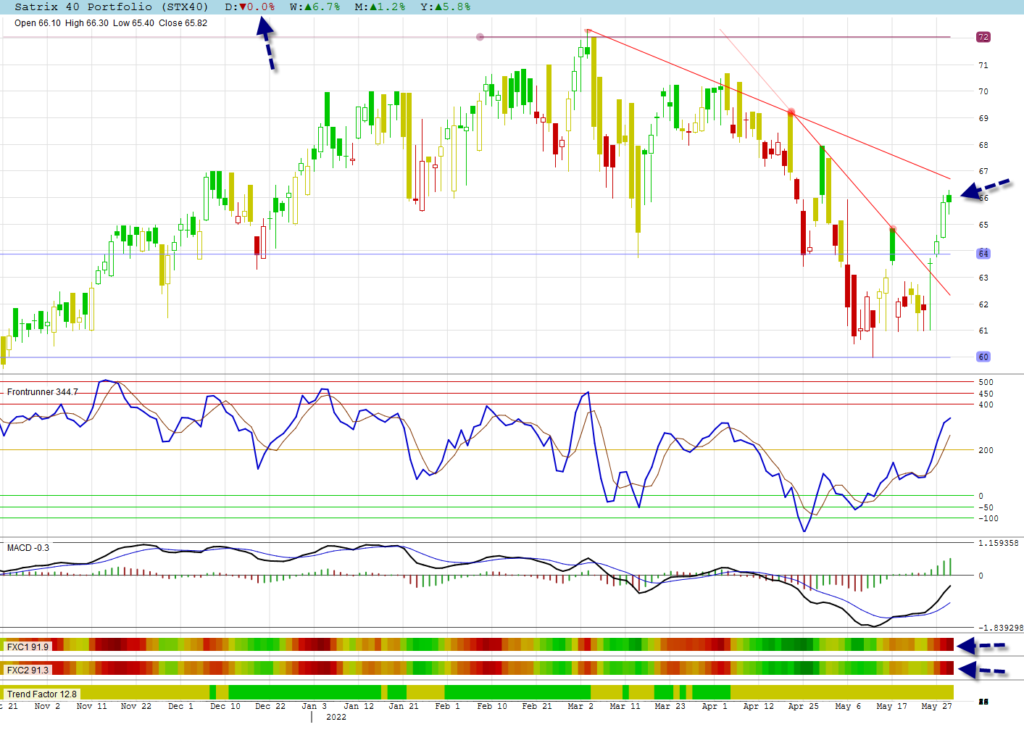Click the Mar 23 date on the time axis
Image resolution: width=1024 pixels, height=735 pixels.
670,706
